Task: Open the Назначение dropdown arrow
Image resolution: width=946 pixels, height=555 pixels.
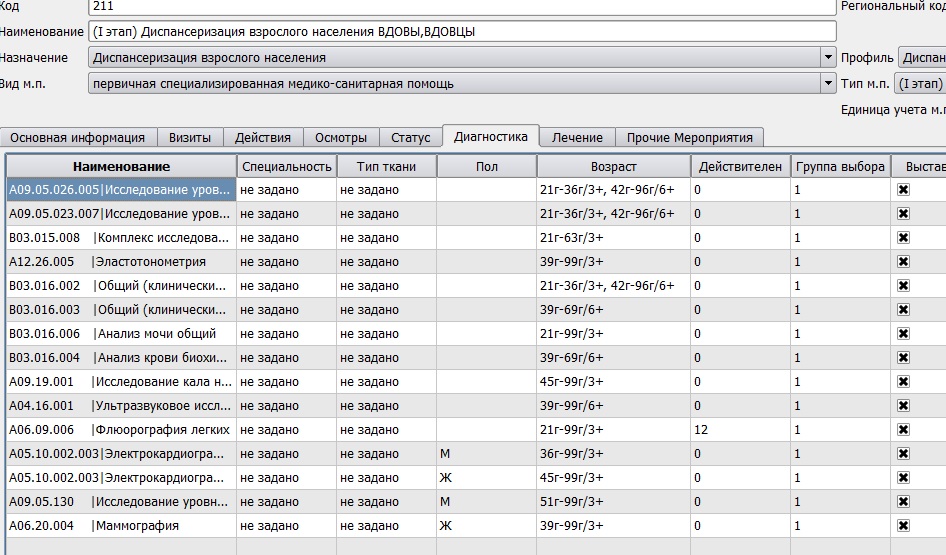Action: pyautogui.click(x=828, y=58)
